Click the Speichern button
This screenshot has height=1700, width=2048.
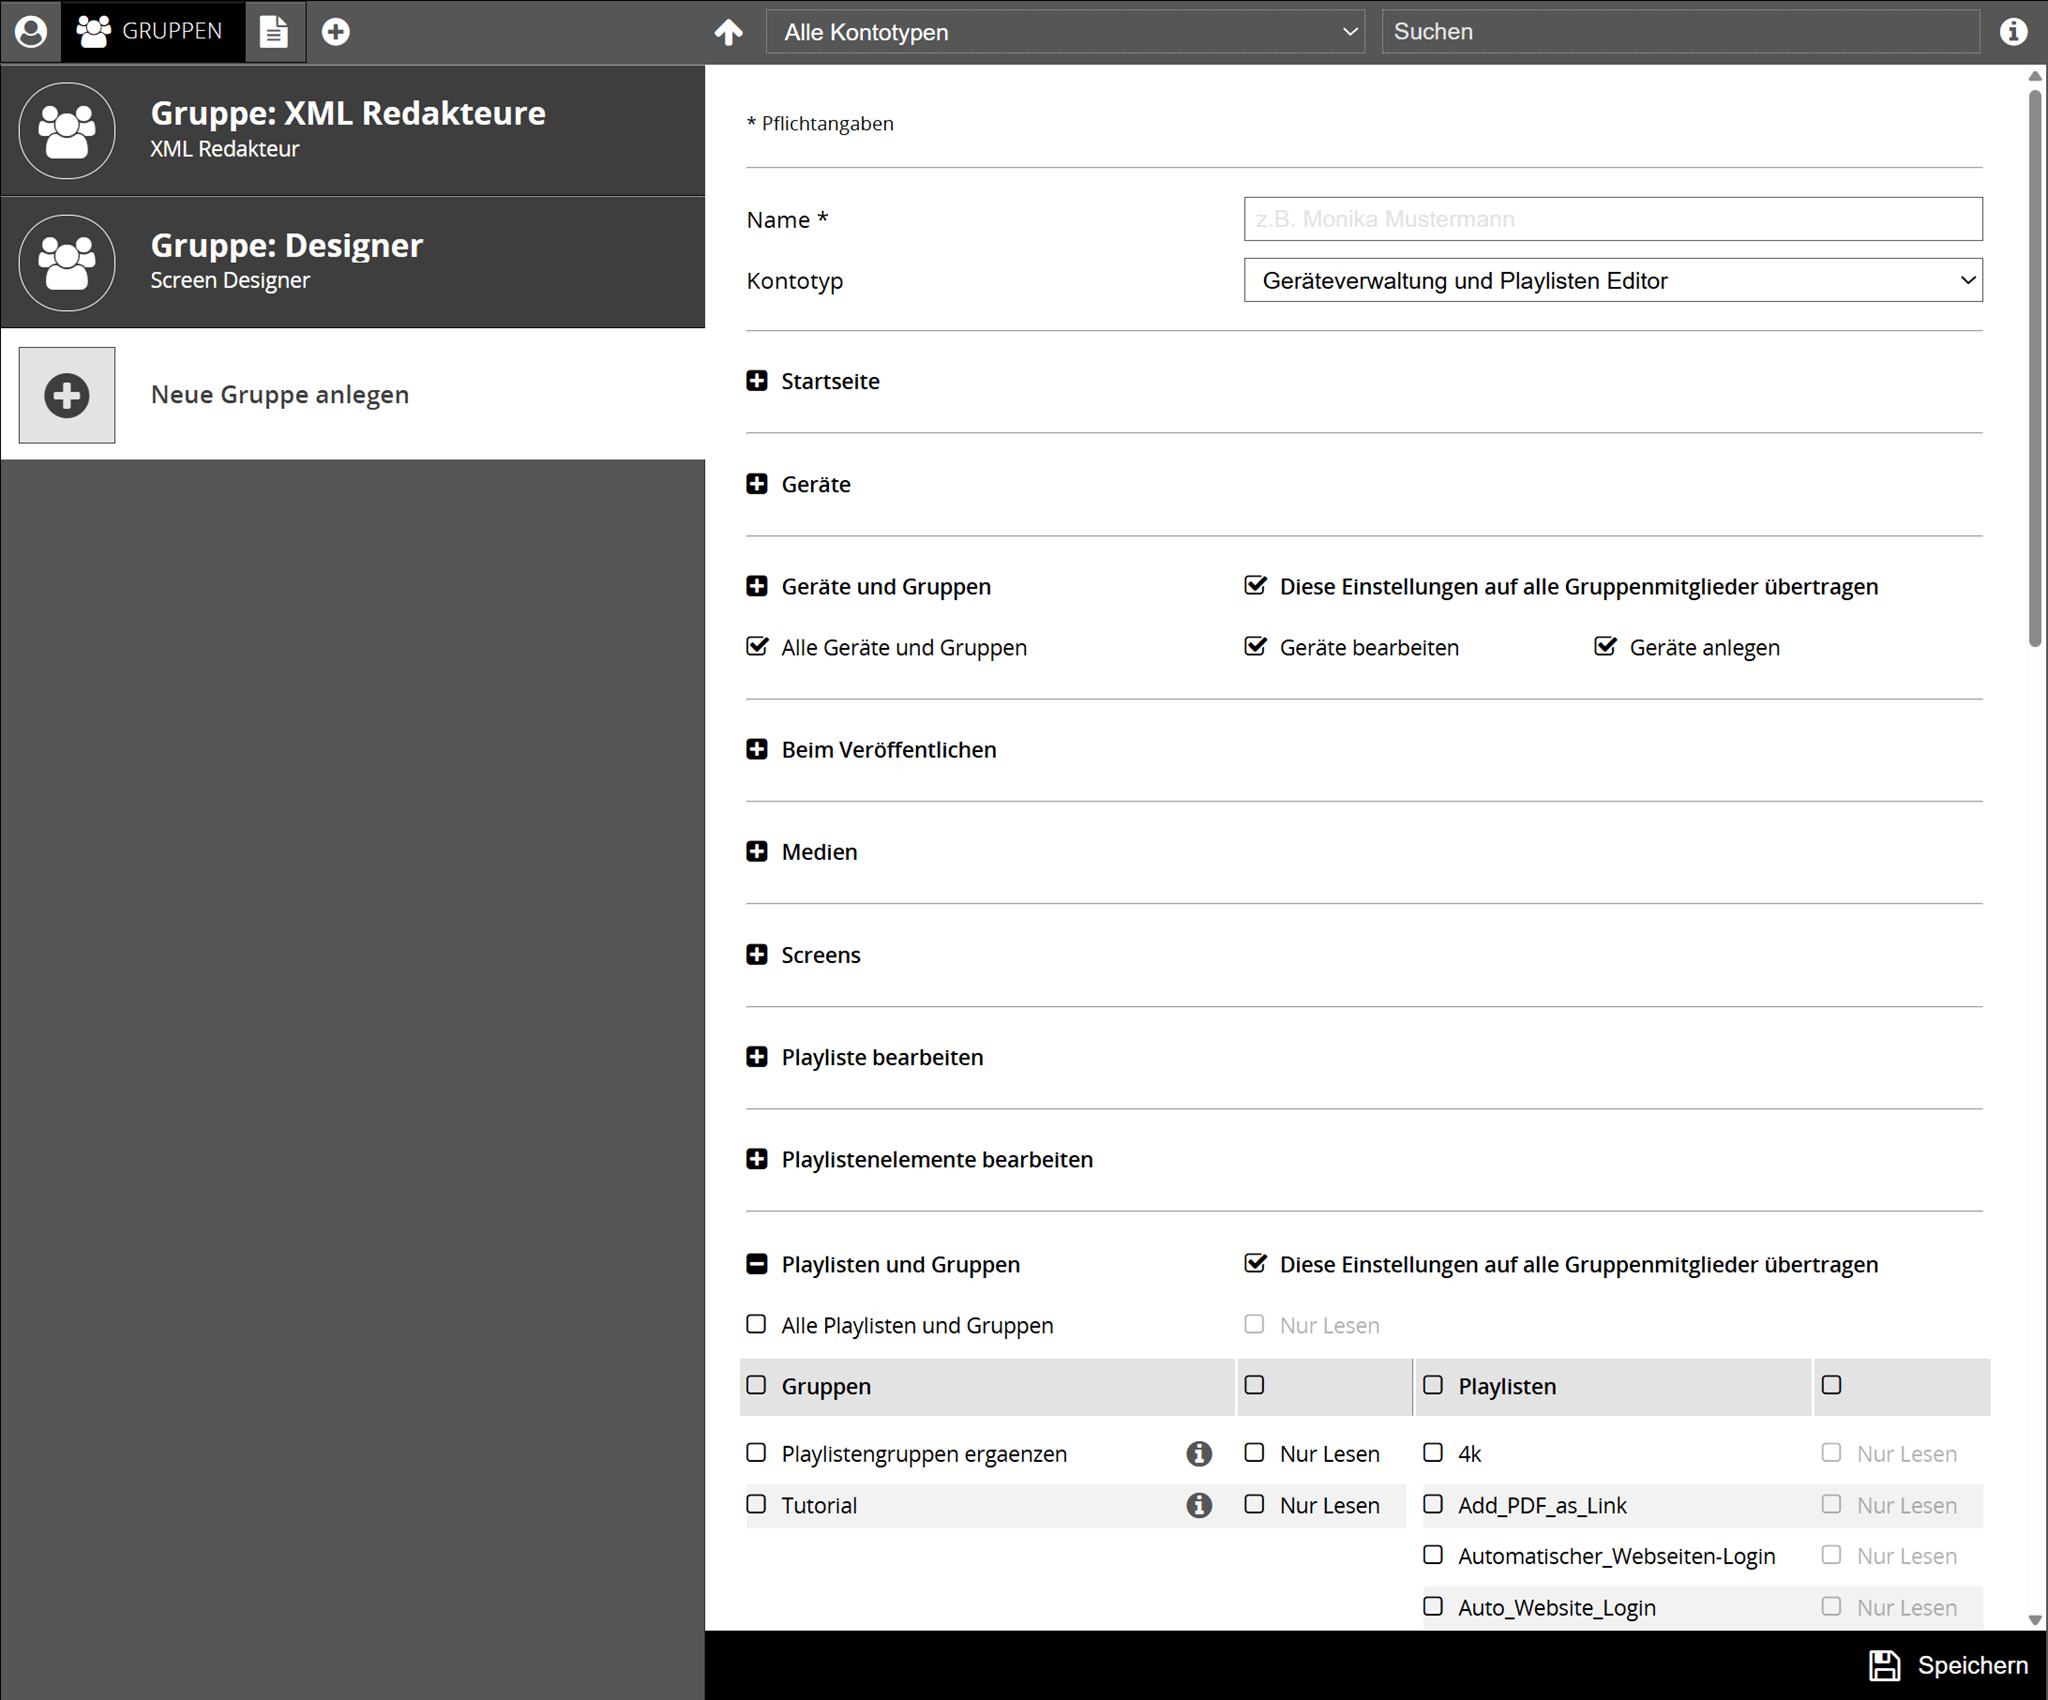click(x=1949, y=1665)
